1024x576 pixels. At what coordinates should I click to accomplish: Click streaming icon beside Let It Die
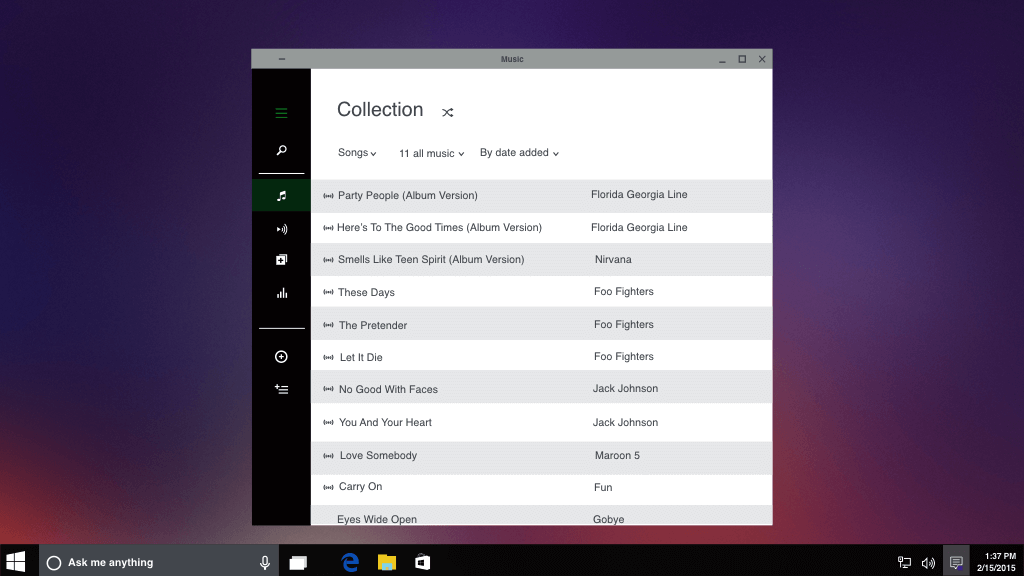(x=328, y=357)
